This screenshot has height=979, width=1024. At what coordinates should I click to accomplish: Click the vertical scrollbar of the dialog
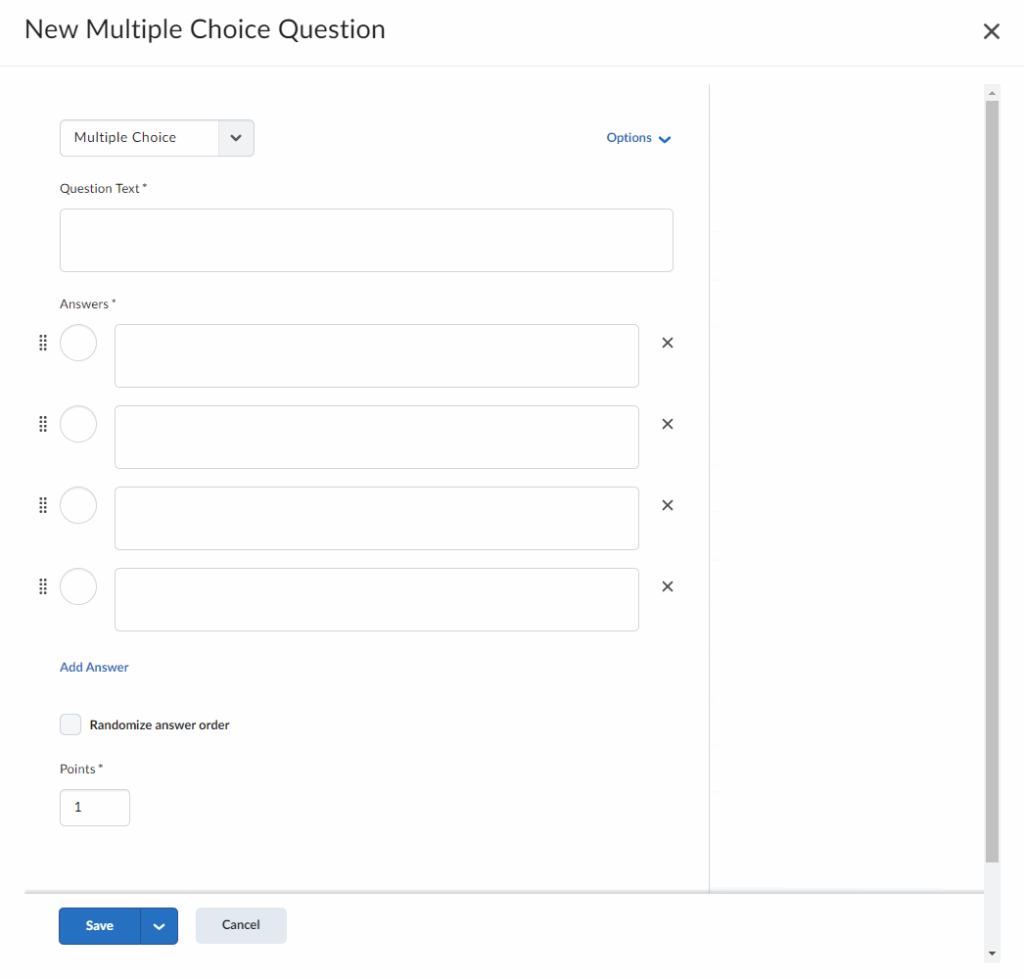(991, 480)
